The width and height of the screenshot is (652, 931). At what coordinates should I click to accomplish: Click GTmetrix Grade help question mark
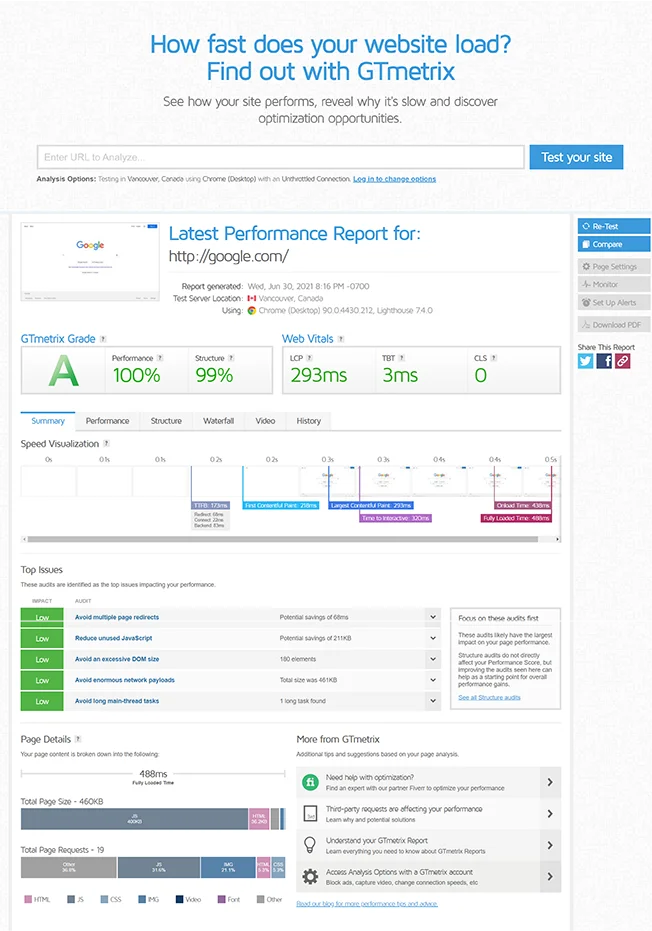click(x=103, y=339)
